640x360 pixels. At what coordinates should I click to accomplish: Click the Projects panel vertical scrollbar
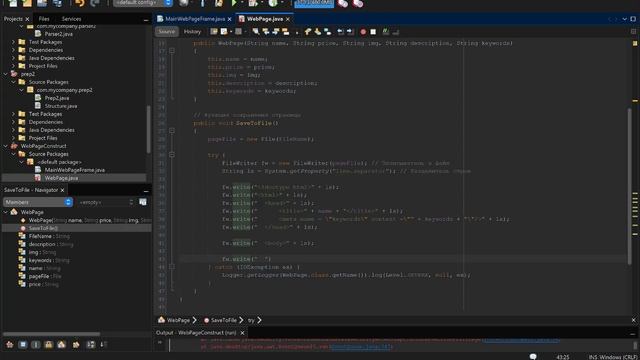point(149,129)
